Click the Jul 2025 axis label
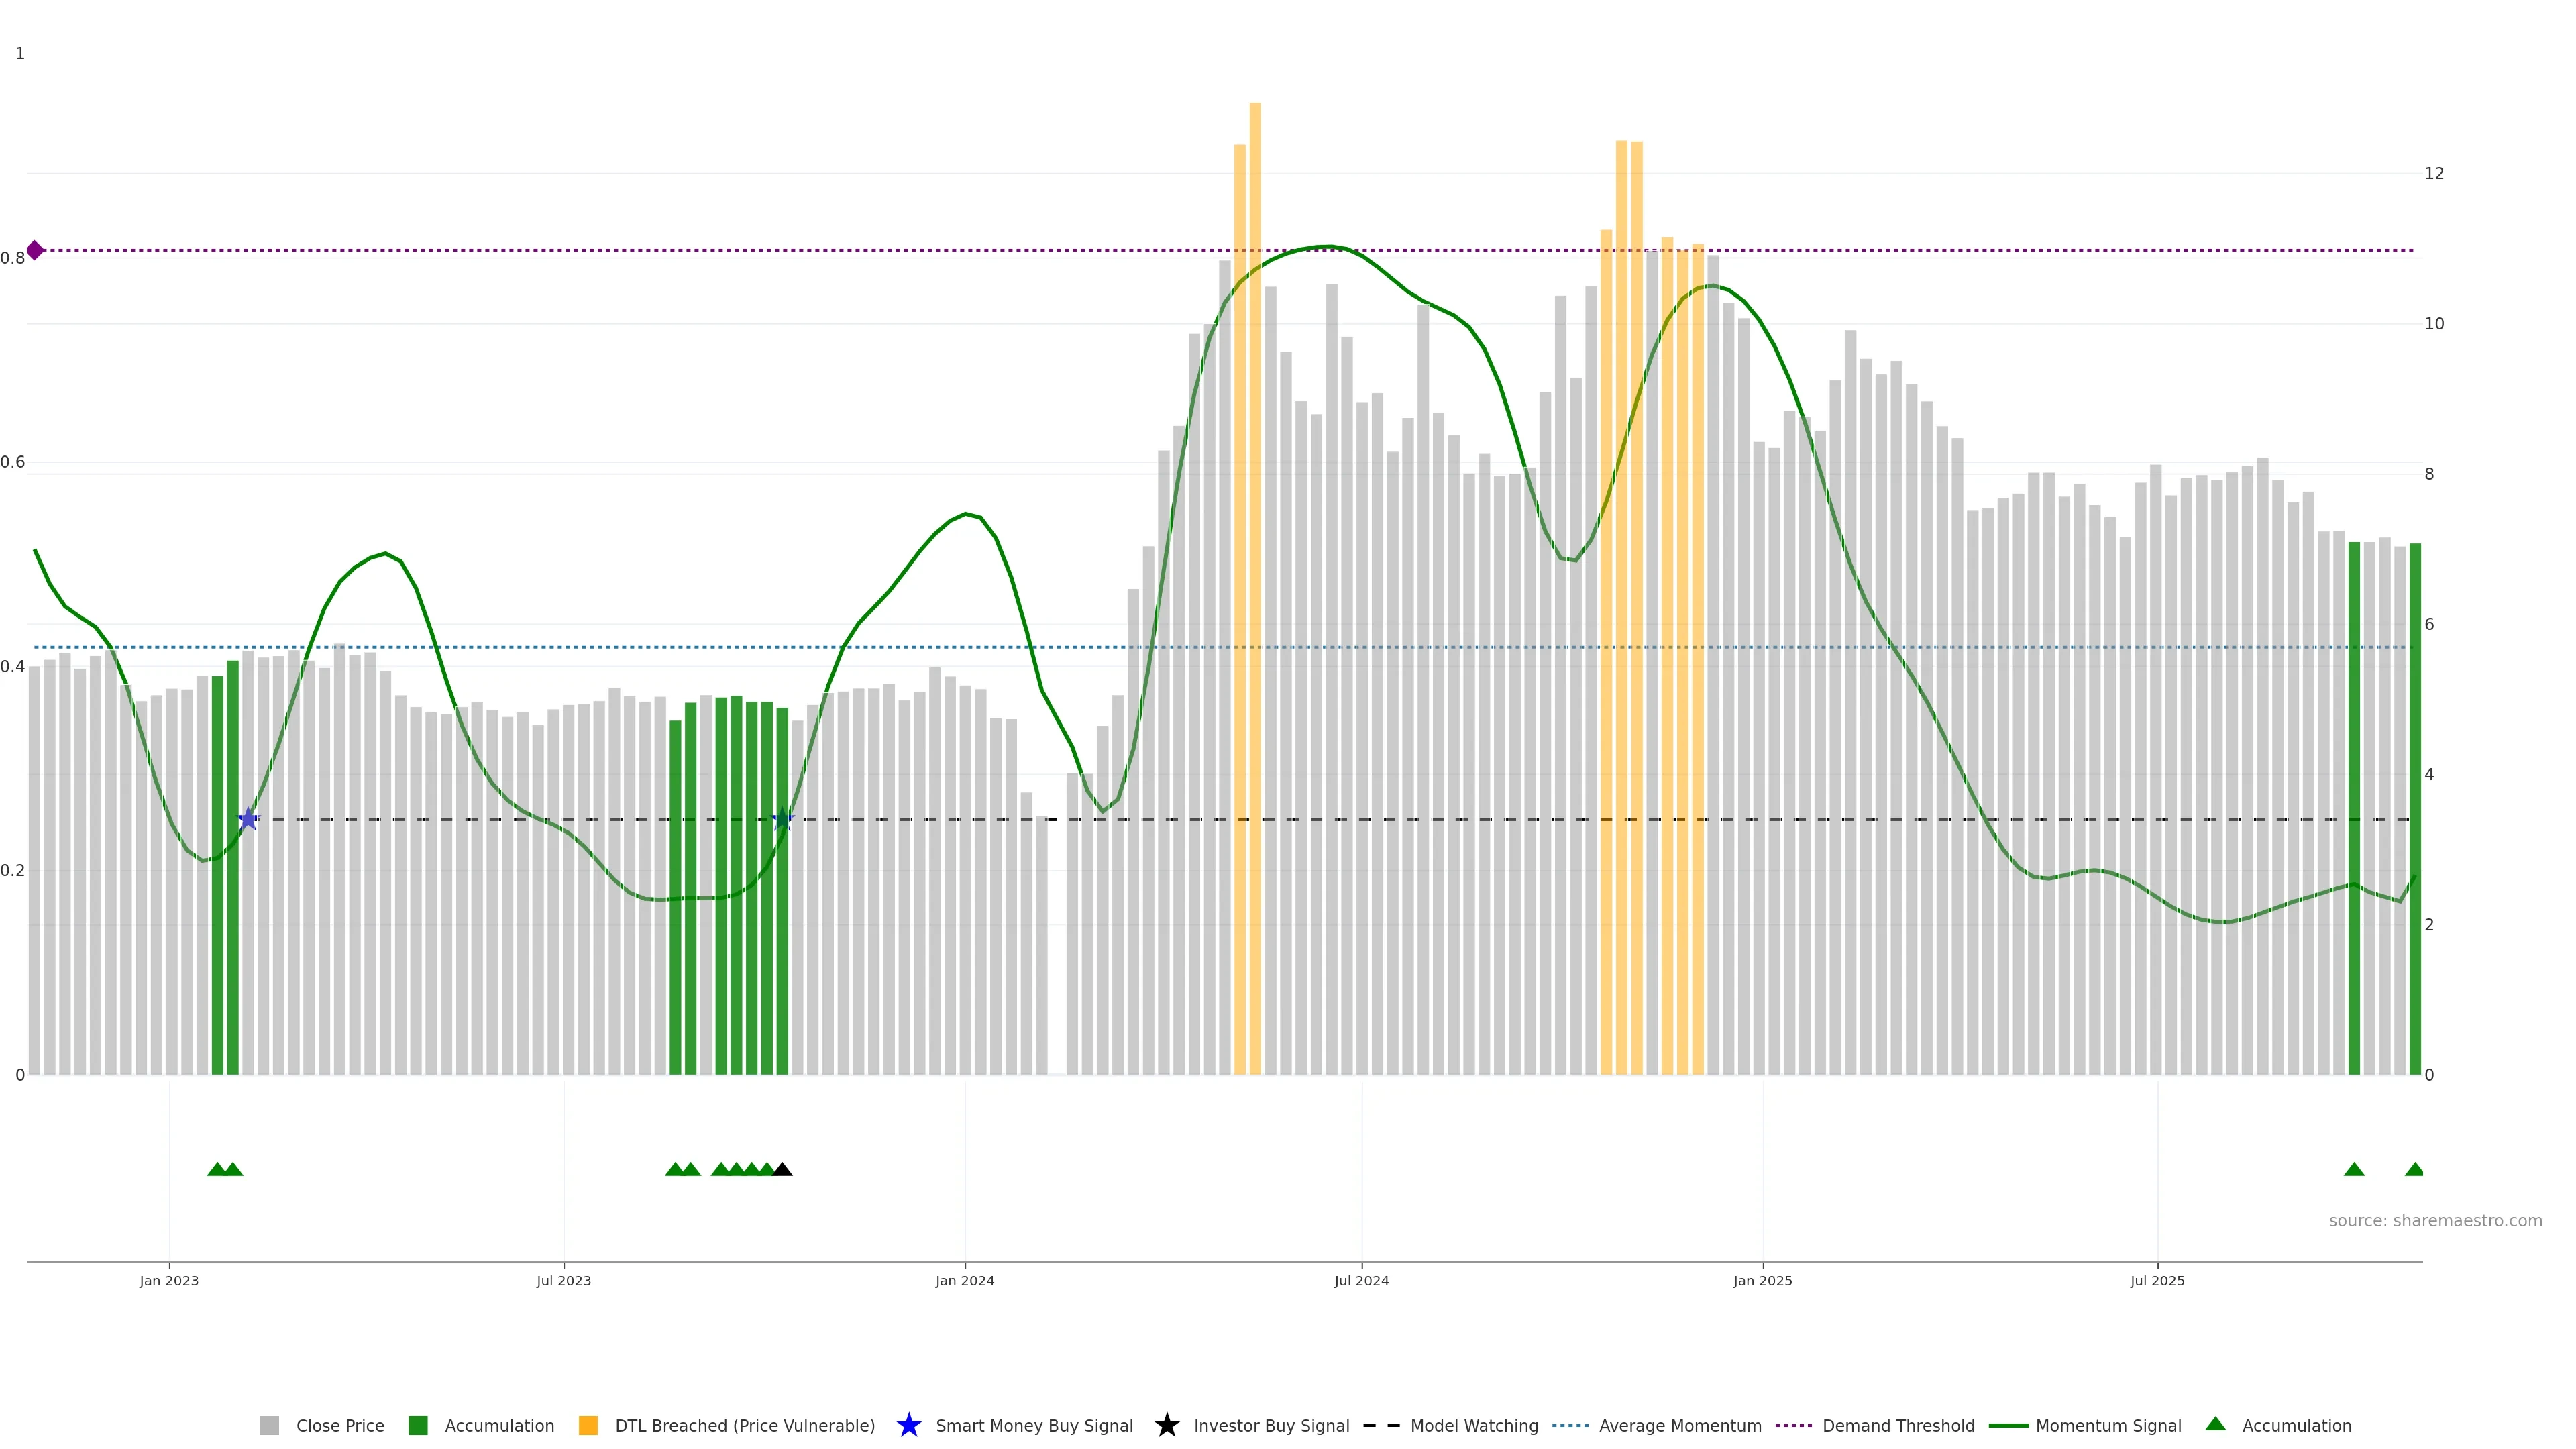This screenshot has height=1449, width=2576. click(2157, 1280)
